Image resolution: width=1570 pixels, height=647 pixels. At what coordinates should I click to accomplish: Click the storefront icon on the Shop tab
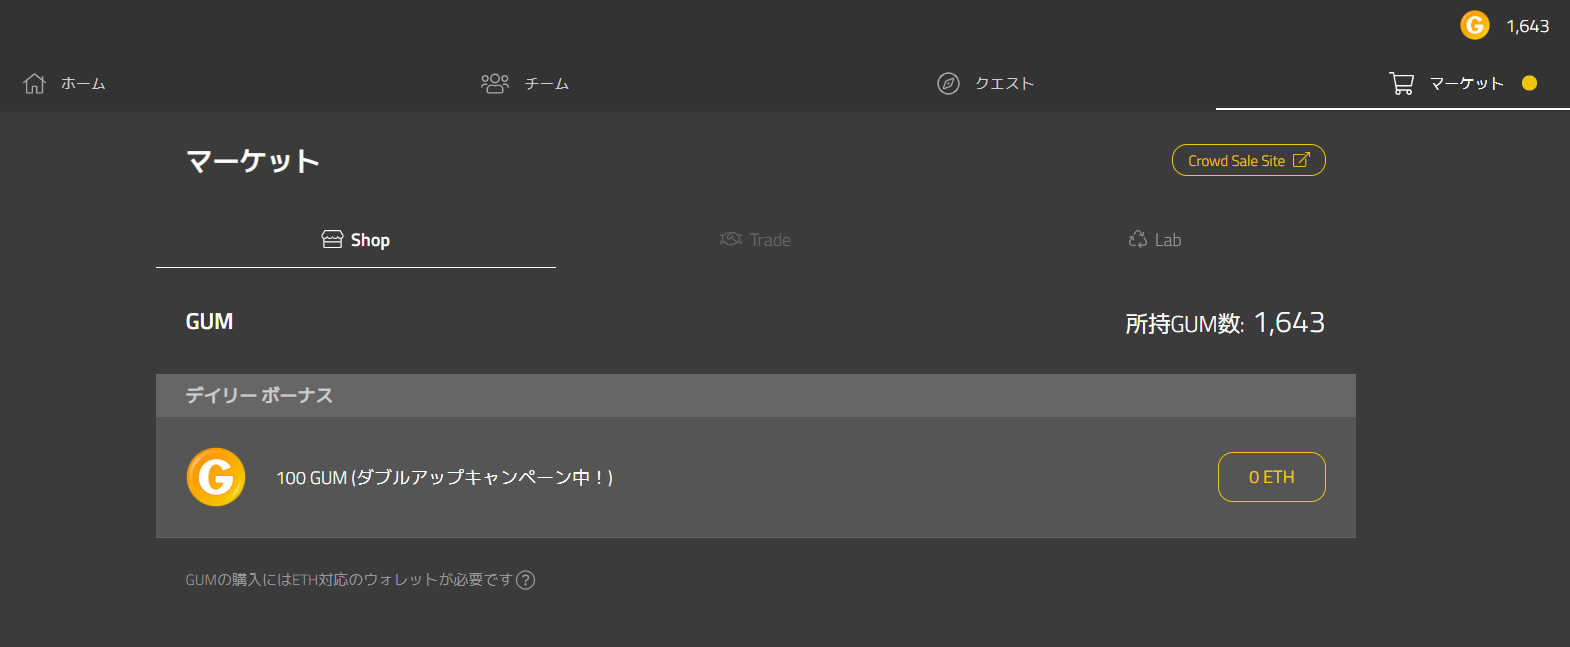click(332, 239)
